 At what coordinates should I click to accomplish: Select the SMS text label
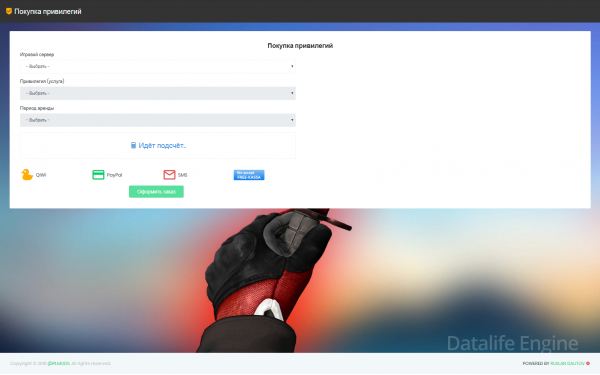(183, 175)
